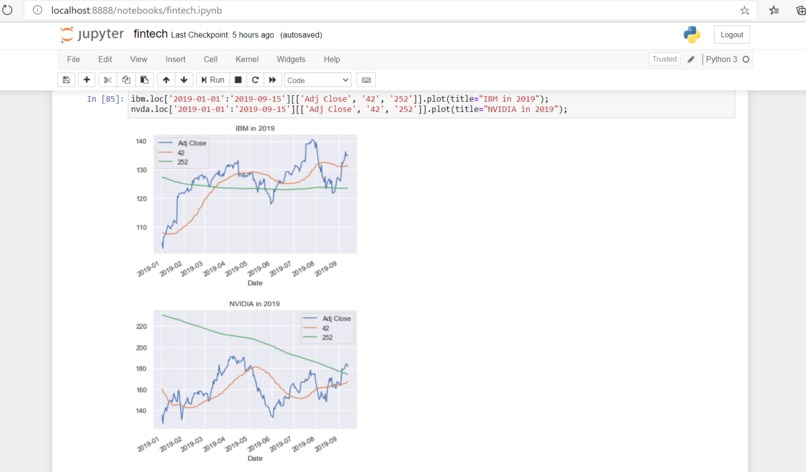The image size is (806, 472).
Task: Click the browser reload icon
Action: pos(7,10)
